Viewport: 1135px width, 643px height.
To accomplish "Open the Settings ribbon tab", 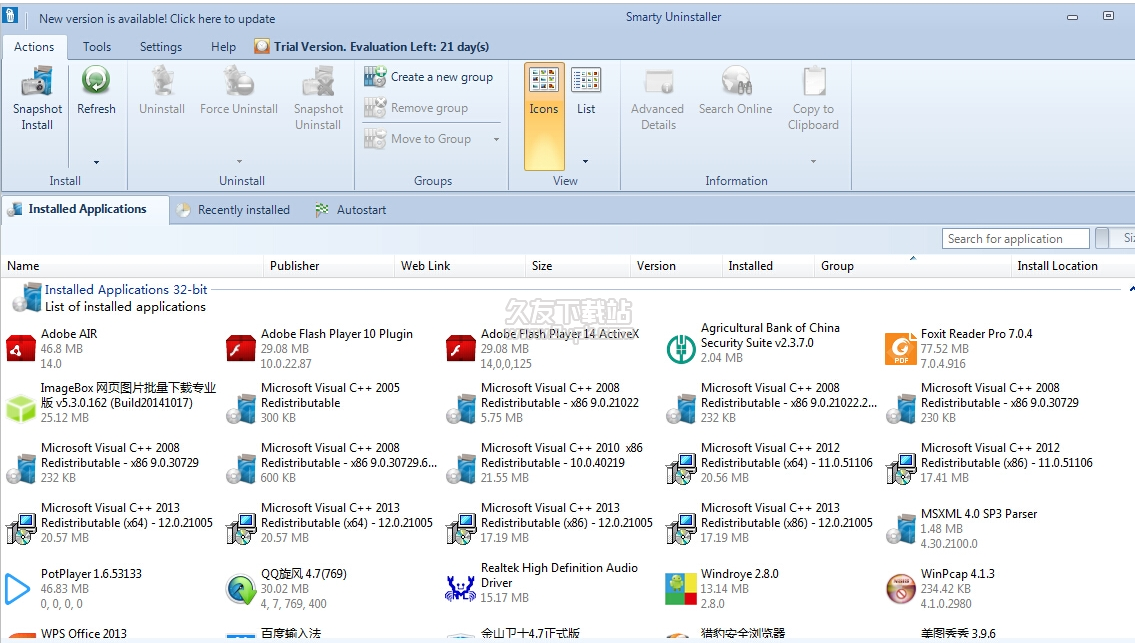I will 161,46.
